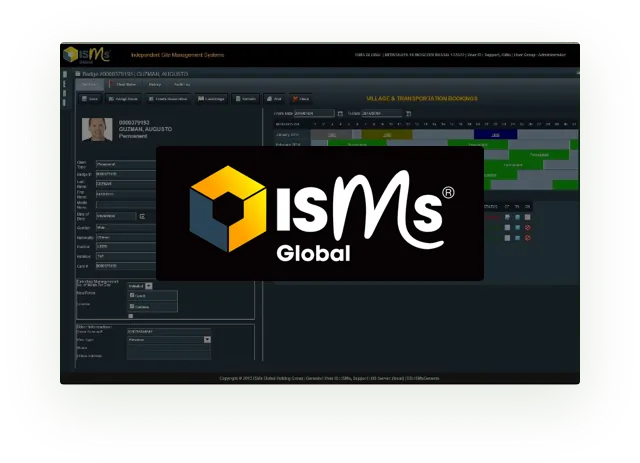Click the red cancel icon in third status row
The height and width of the screenshot is (463, 640).
(527, 238)
